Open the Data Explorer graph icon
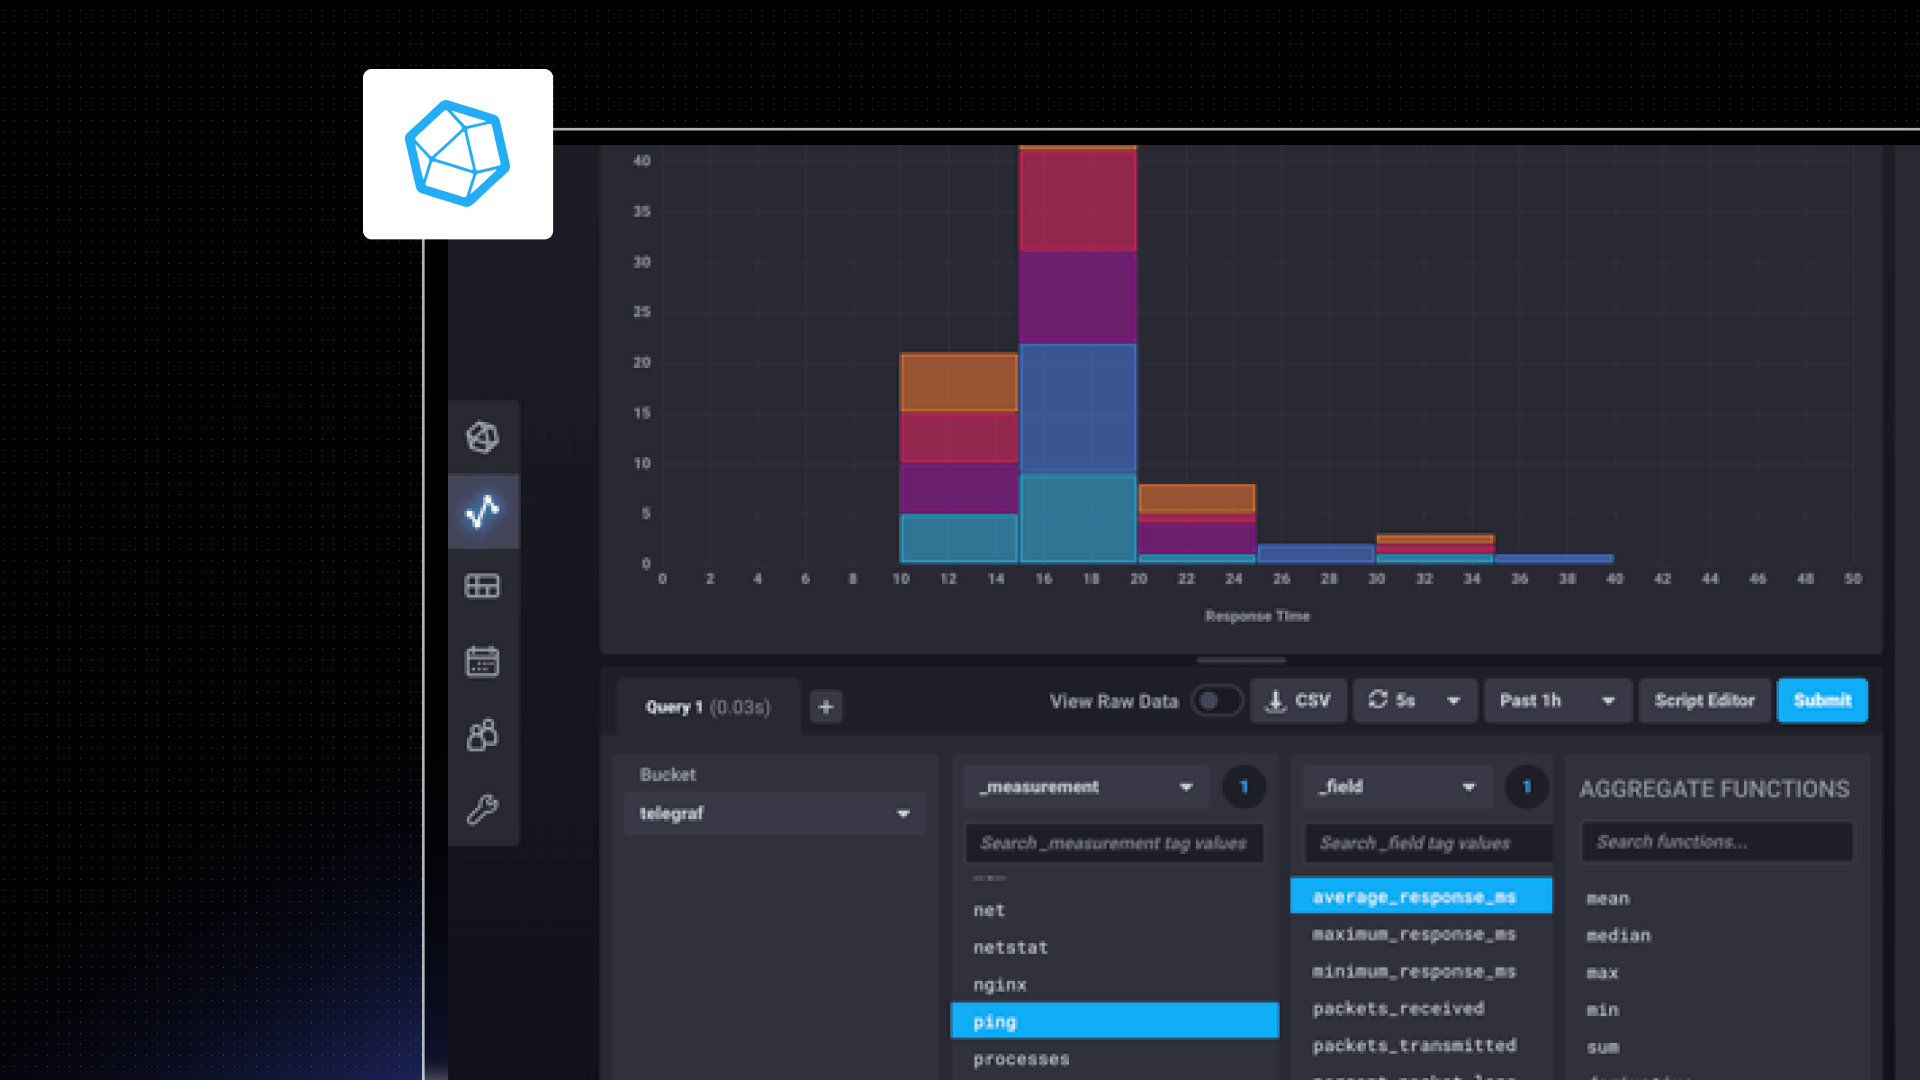 click(x=482, y=511)
